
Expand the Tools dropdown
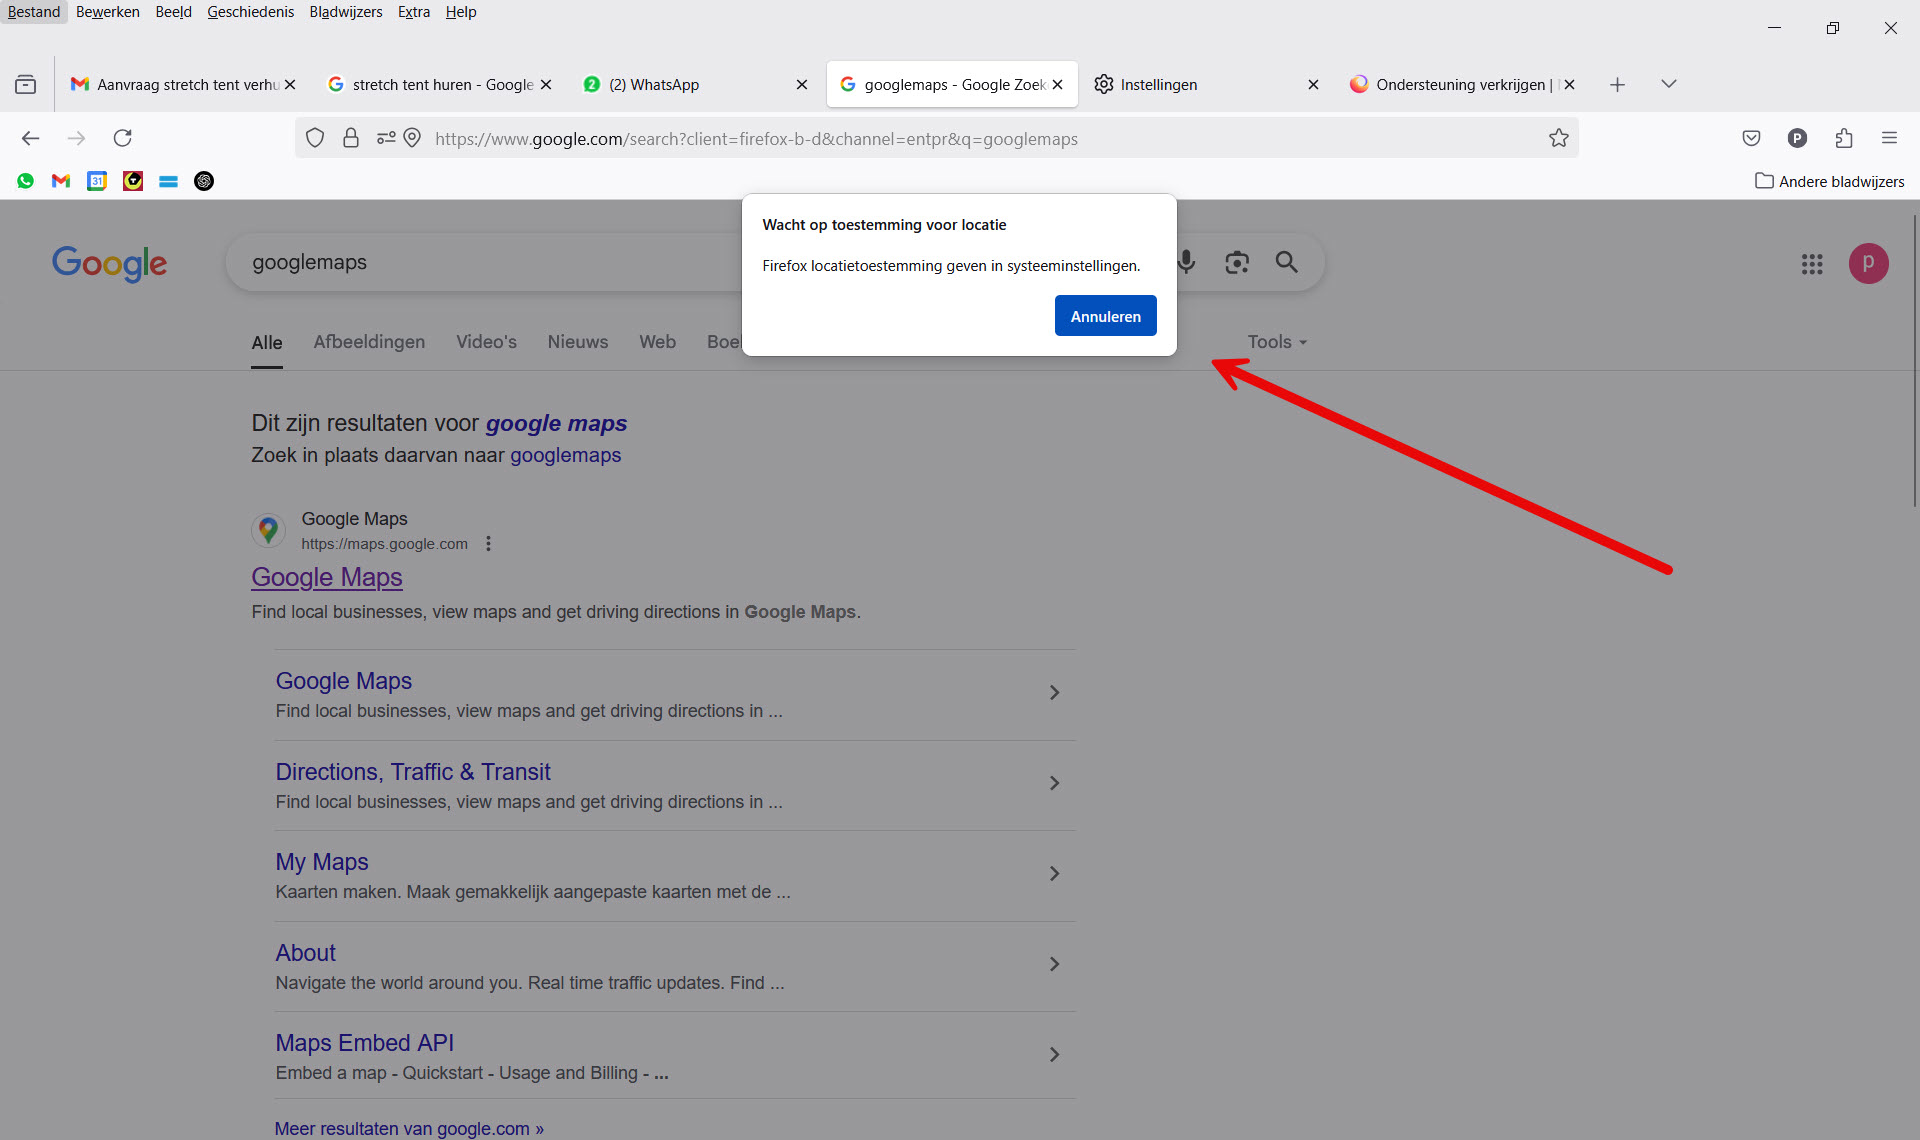coord(1277,342)
